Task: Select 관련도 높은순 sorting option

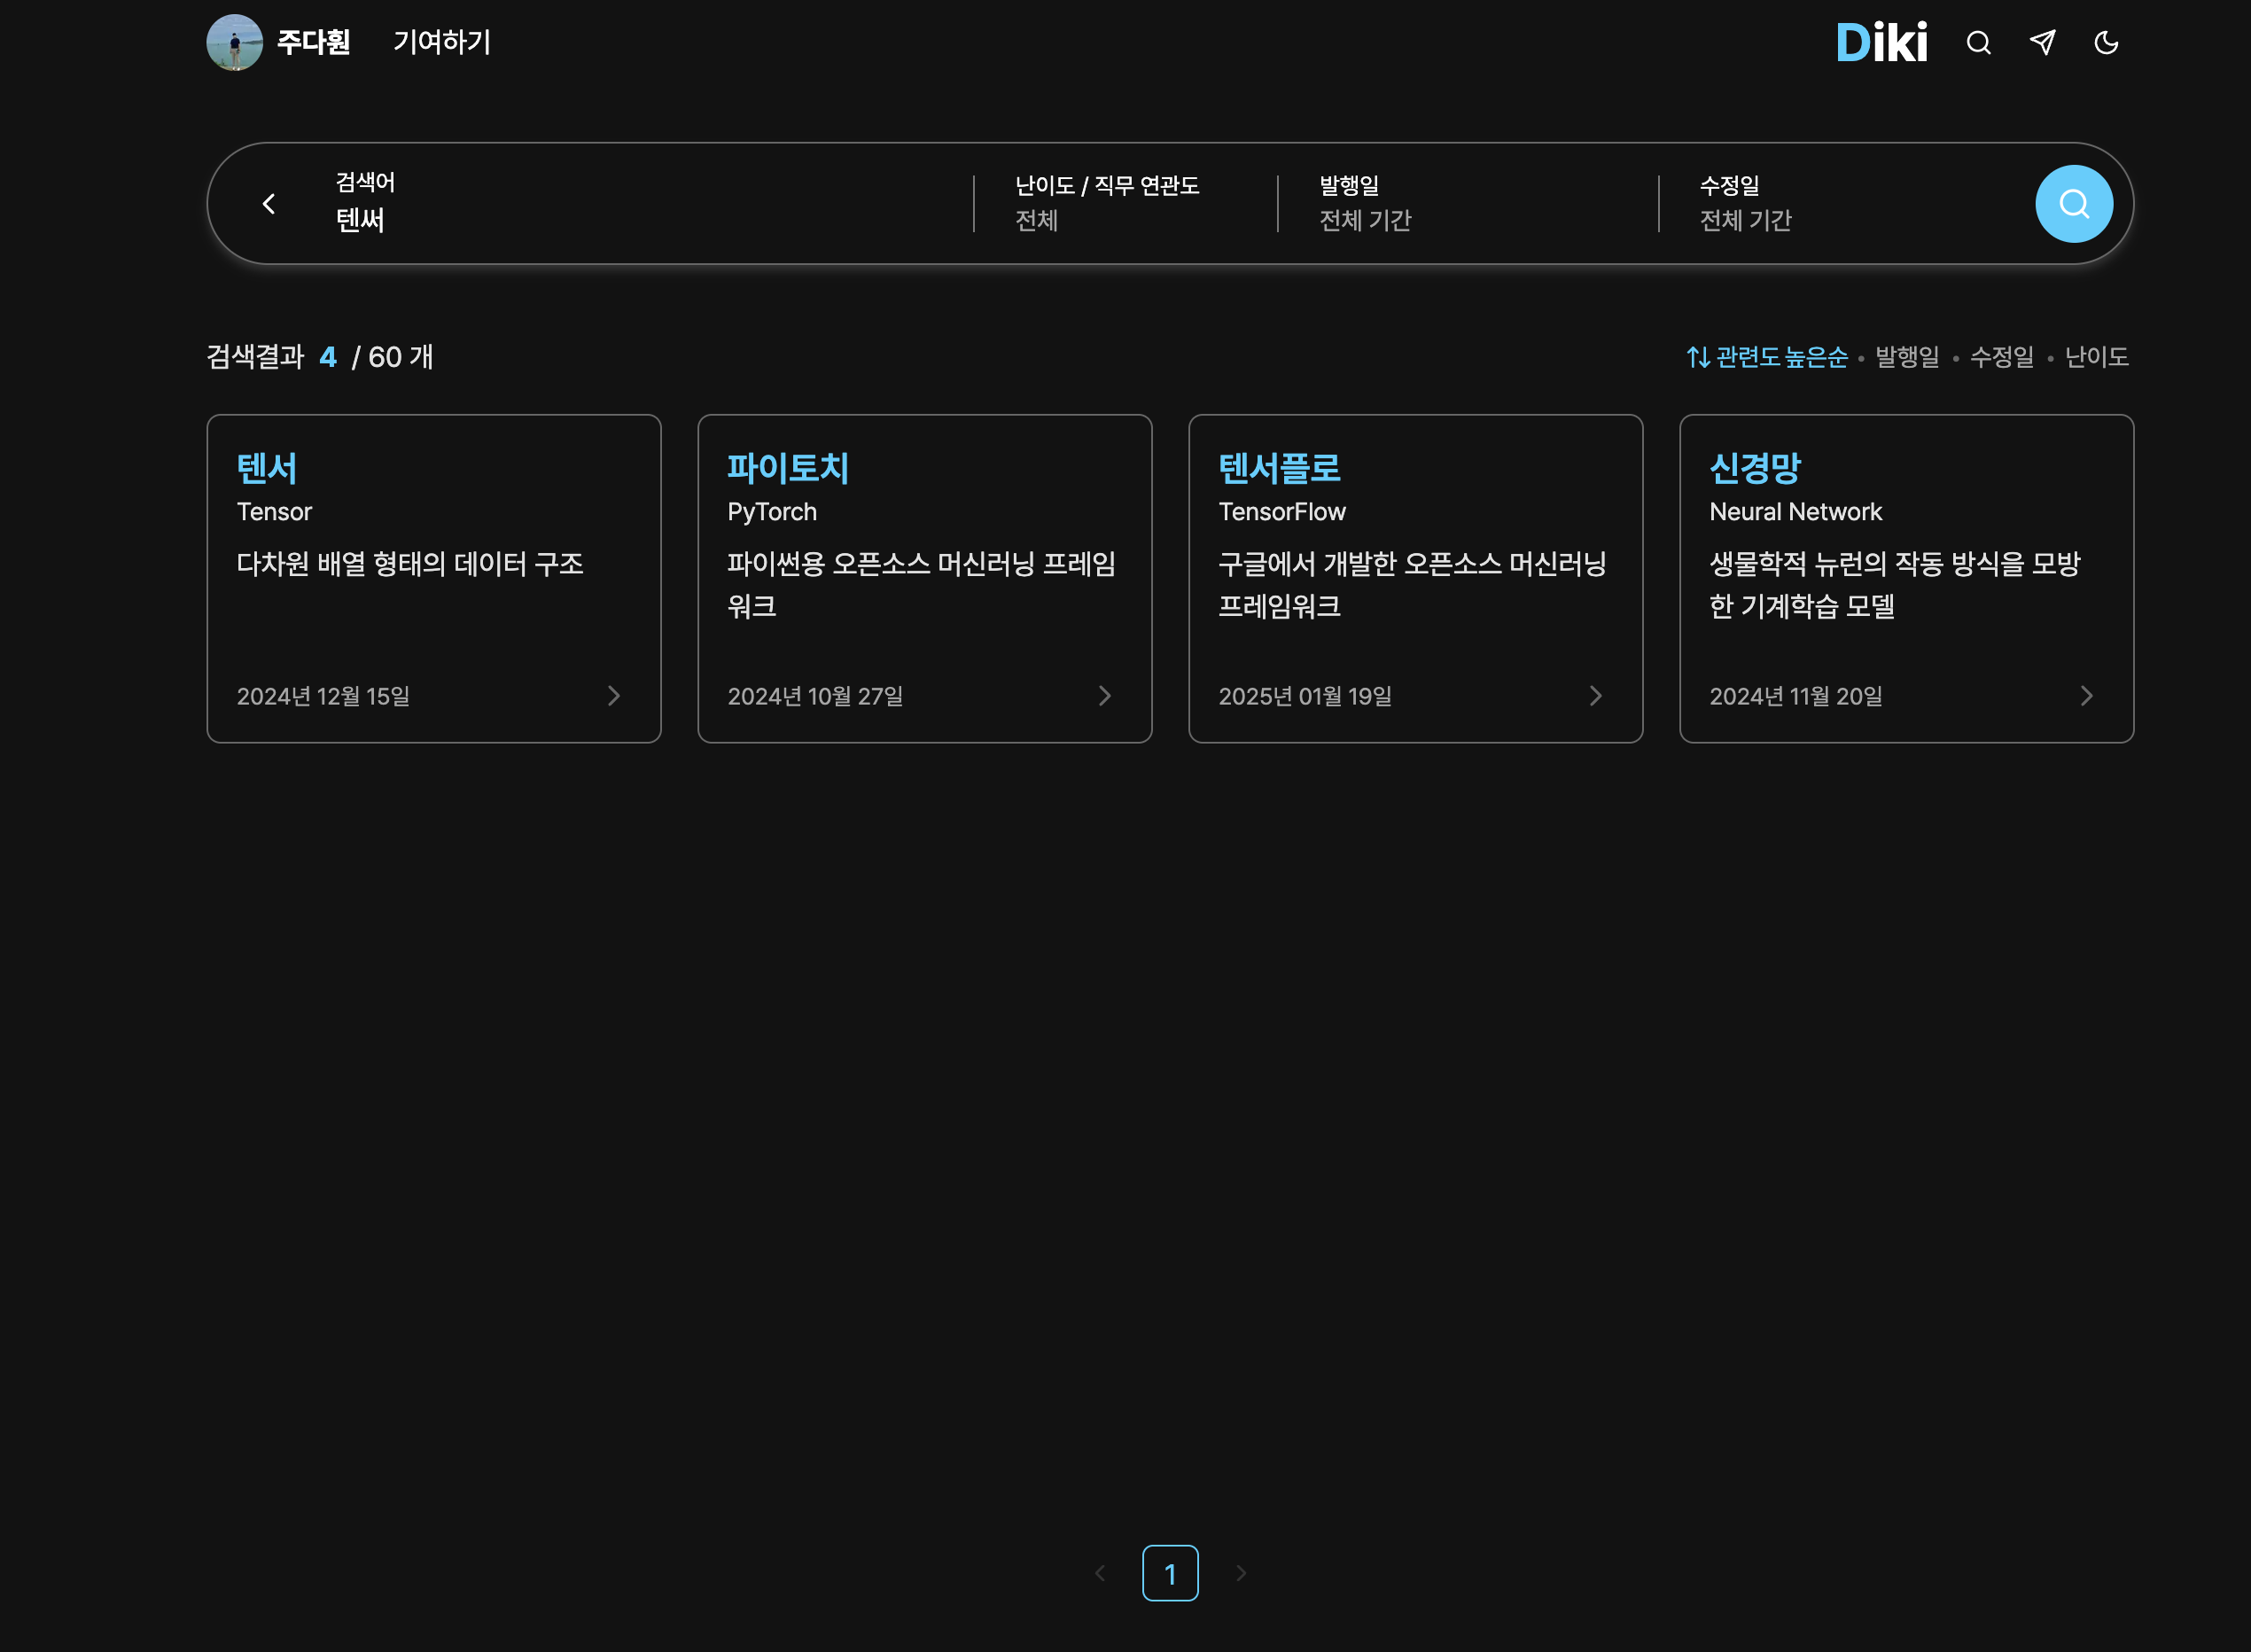Action: (x=1782, y=356)
